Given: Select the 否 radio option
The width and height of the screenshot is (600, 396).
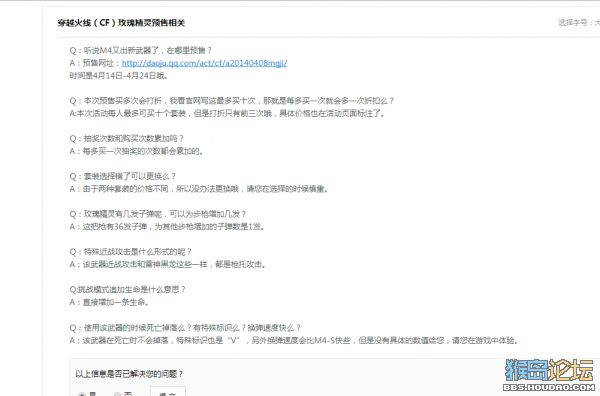Looking at the screenshot, I should pos(117,394).
